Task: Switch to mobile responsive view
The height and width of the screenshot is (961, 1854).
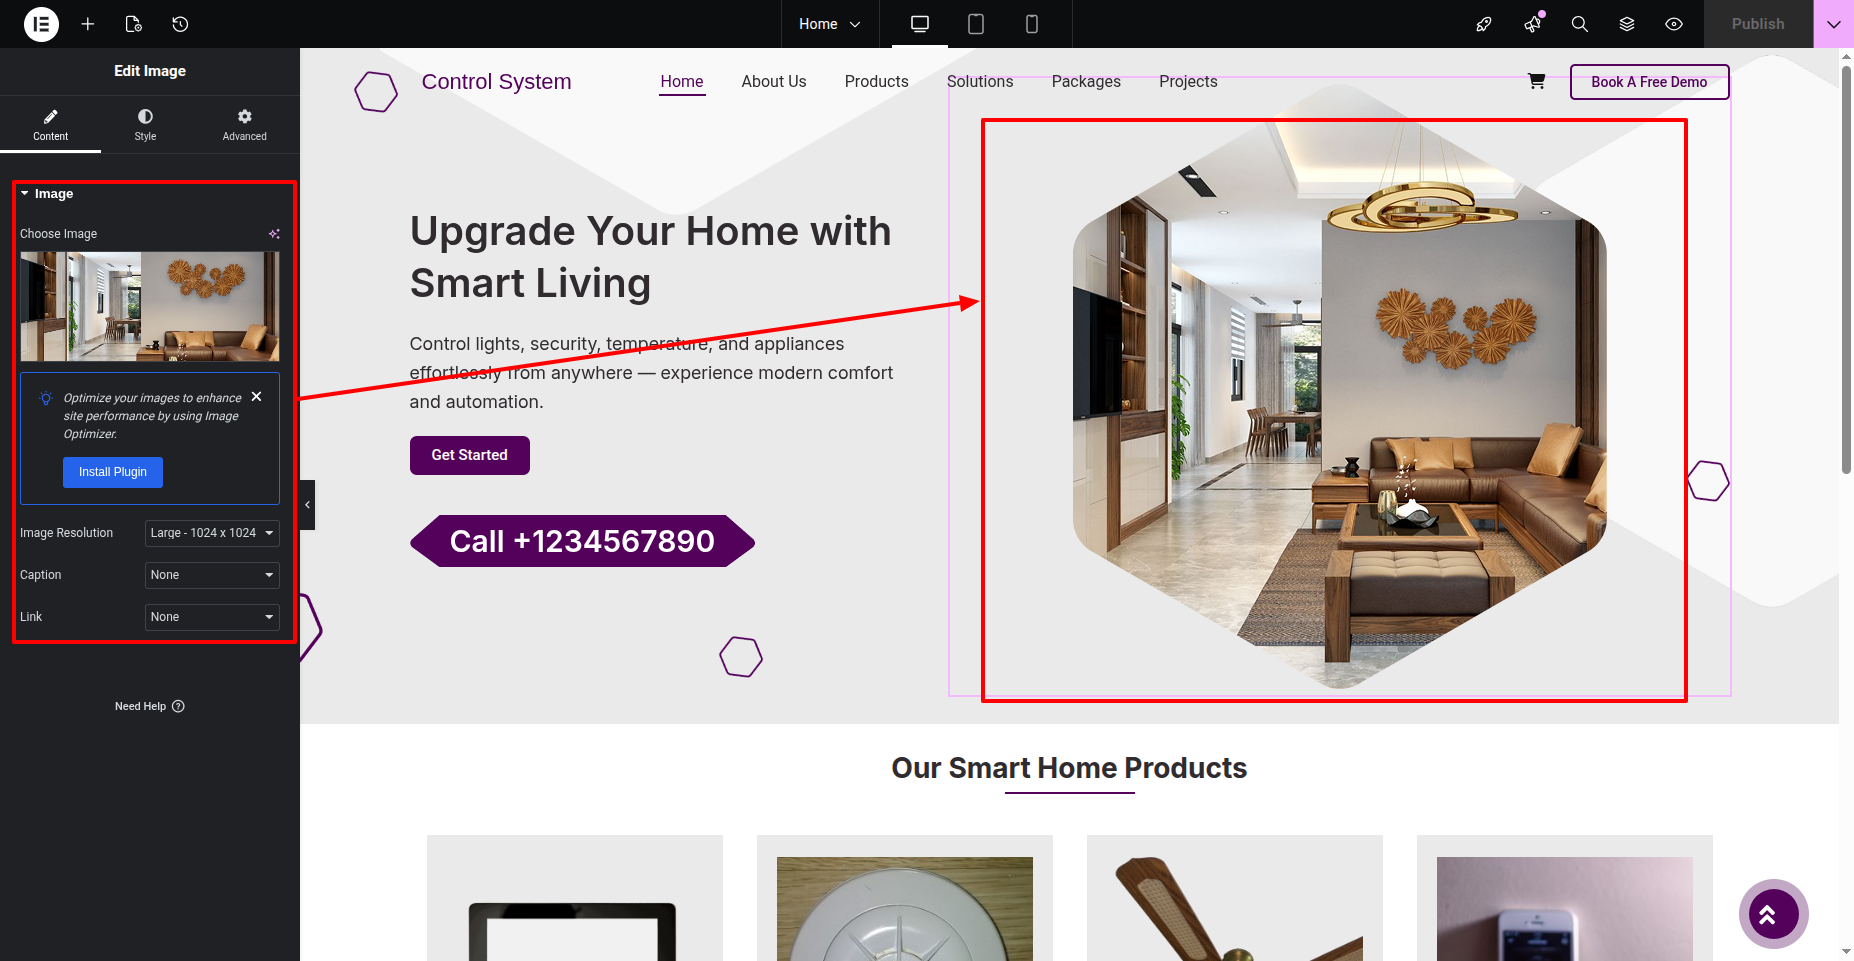Action: tap(1032, 24)
